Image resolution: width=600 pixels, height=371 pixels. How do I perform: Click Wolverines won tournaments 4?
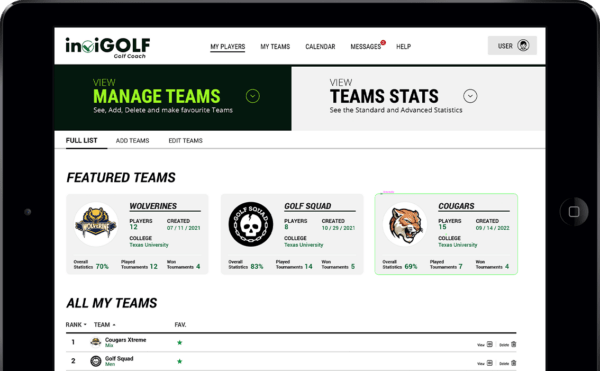point(198,267)
